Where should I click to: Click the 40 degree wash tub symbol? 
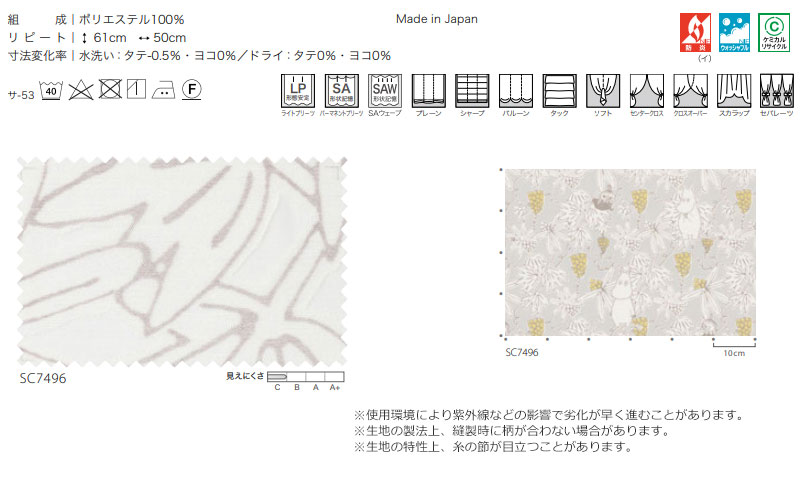[x=51, y=90]
